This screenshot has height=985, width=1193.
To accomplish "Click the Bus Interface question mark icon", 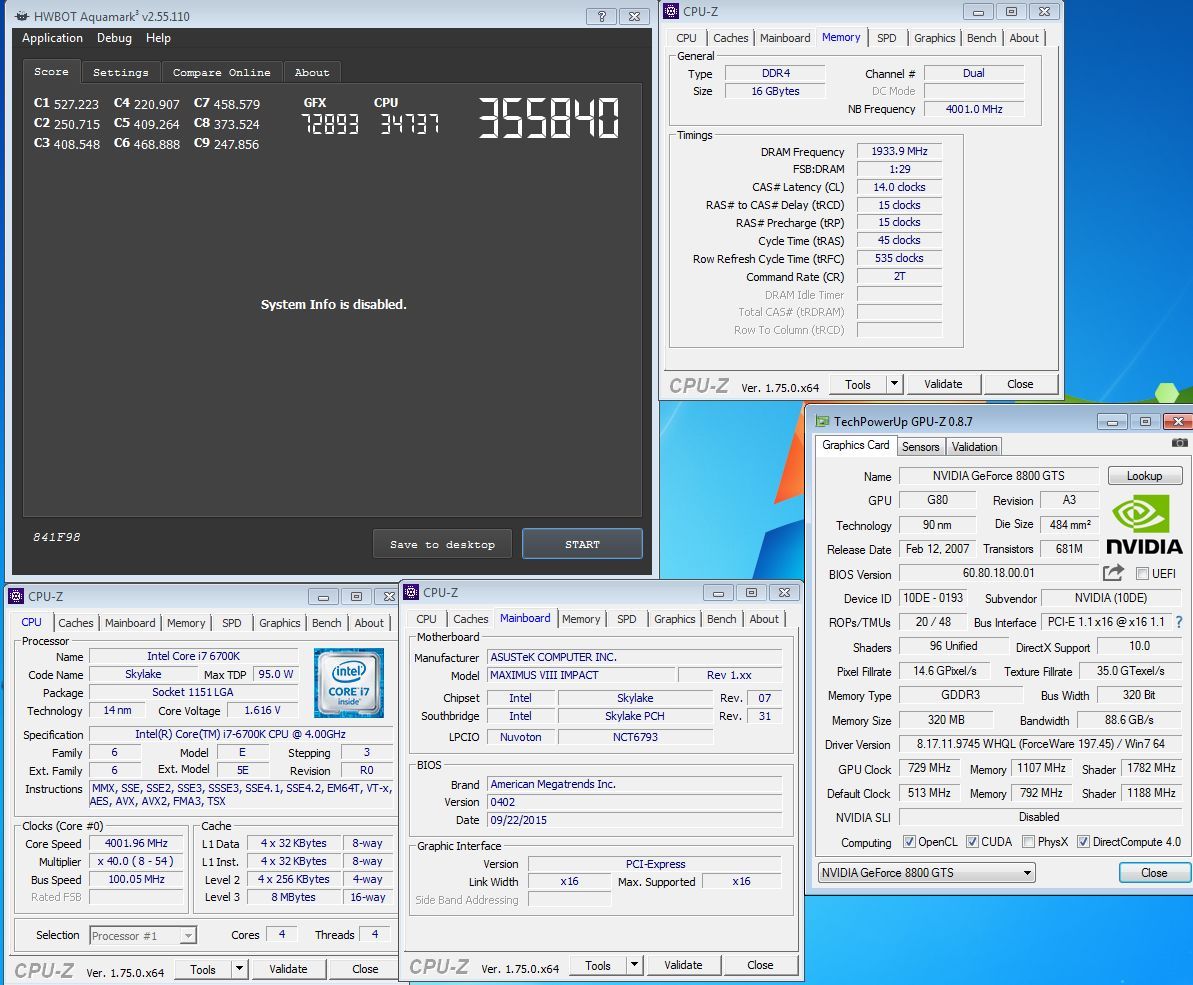I will 1179,622.
